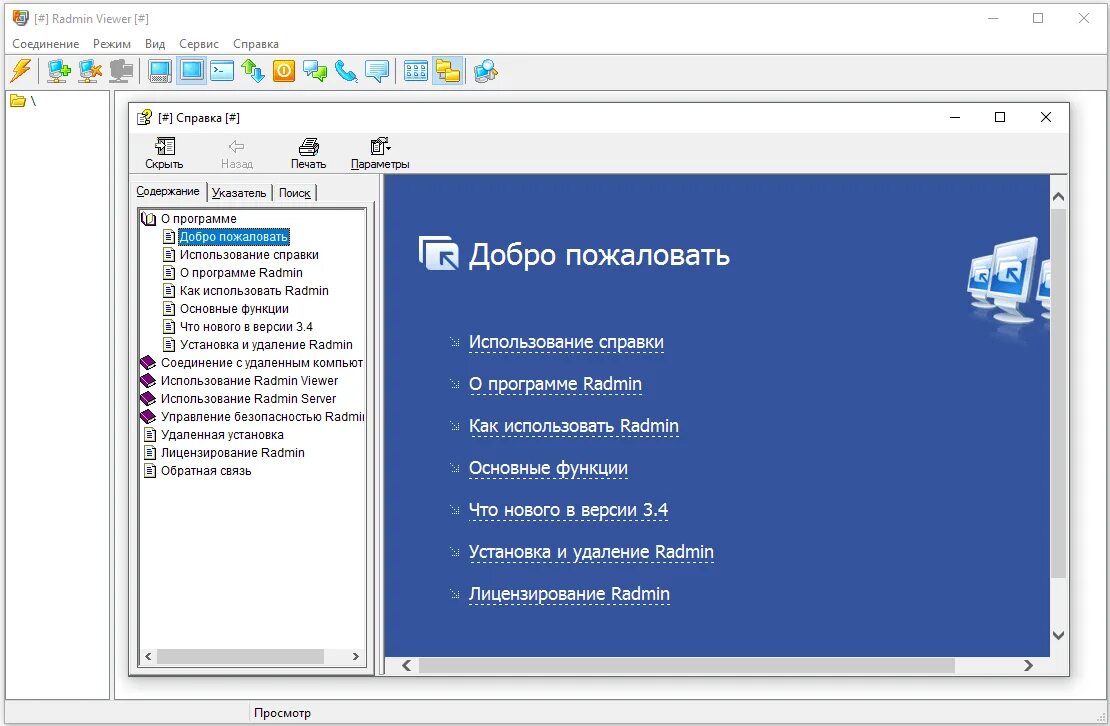Click the Печать print button
The image size is (1110, 726).
coord(308,154)
